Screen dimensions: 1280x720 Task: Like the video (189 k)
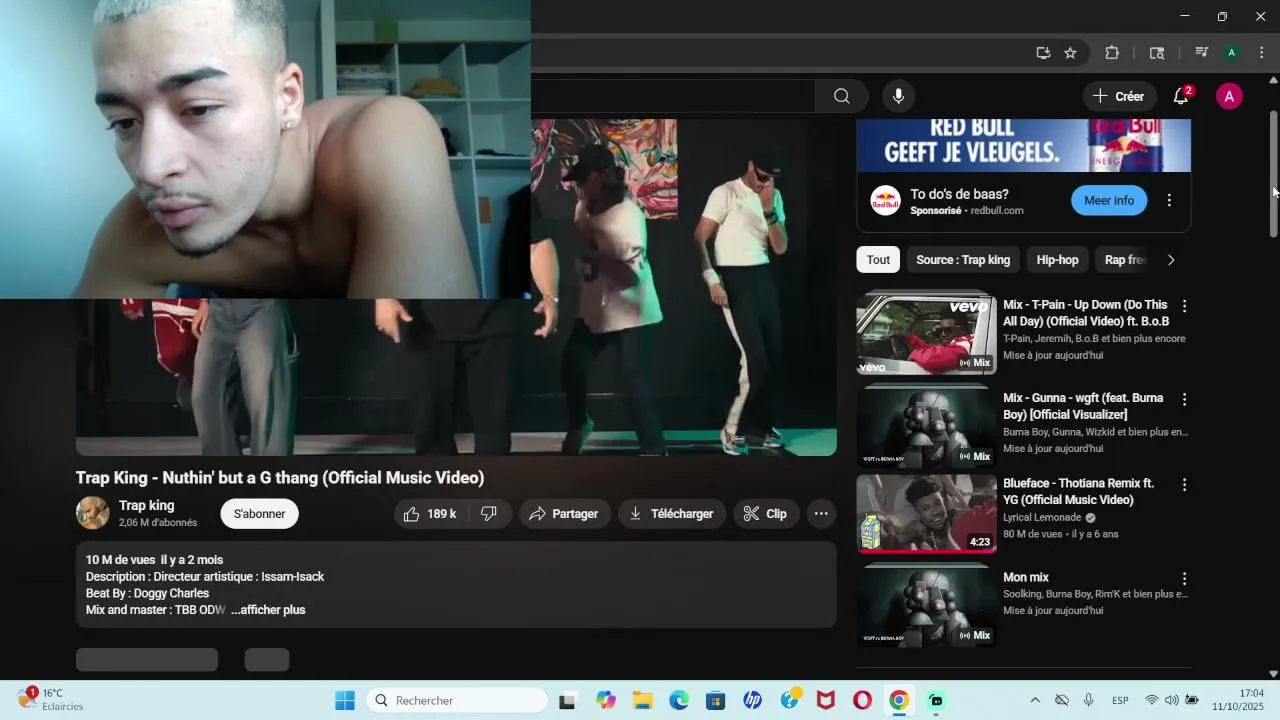coord(430,514)
